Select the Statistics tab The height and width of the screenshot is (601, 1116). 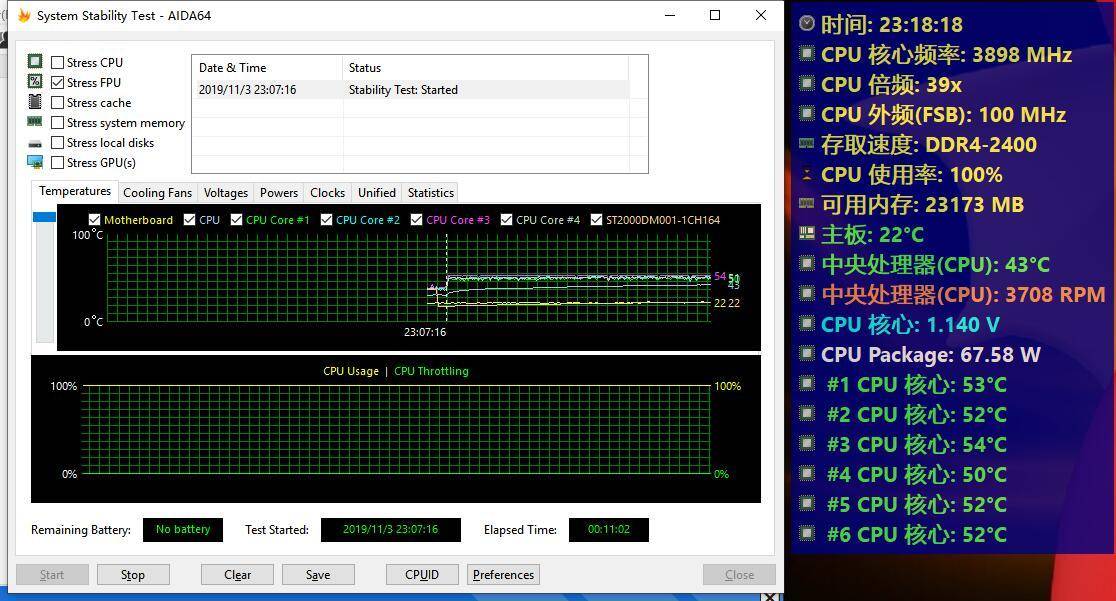point(430,193)
